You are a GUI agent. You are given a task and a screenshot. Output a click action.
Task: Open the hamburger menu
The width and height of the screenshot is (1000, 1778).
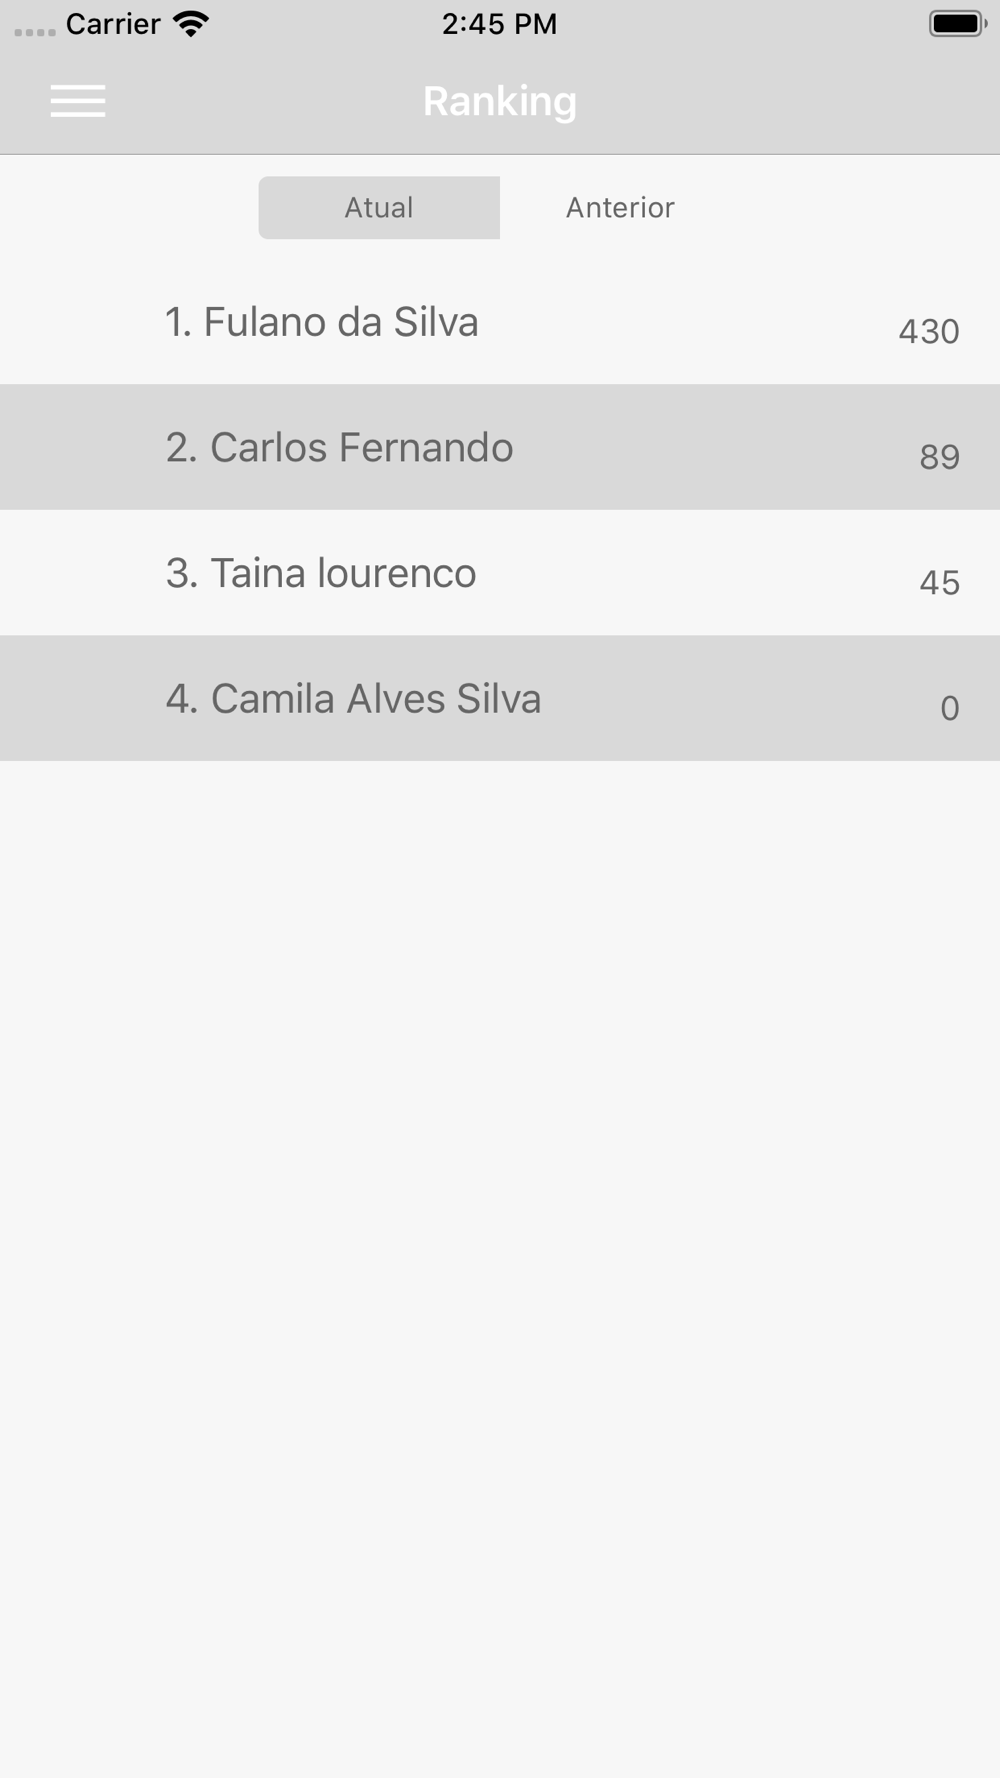pyautogui.click(x=78, y=101)
